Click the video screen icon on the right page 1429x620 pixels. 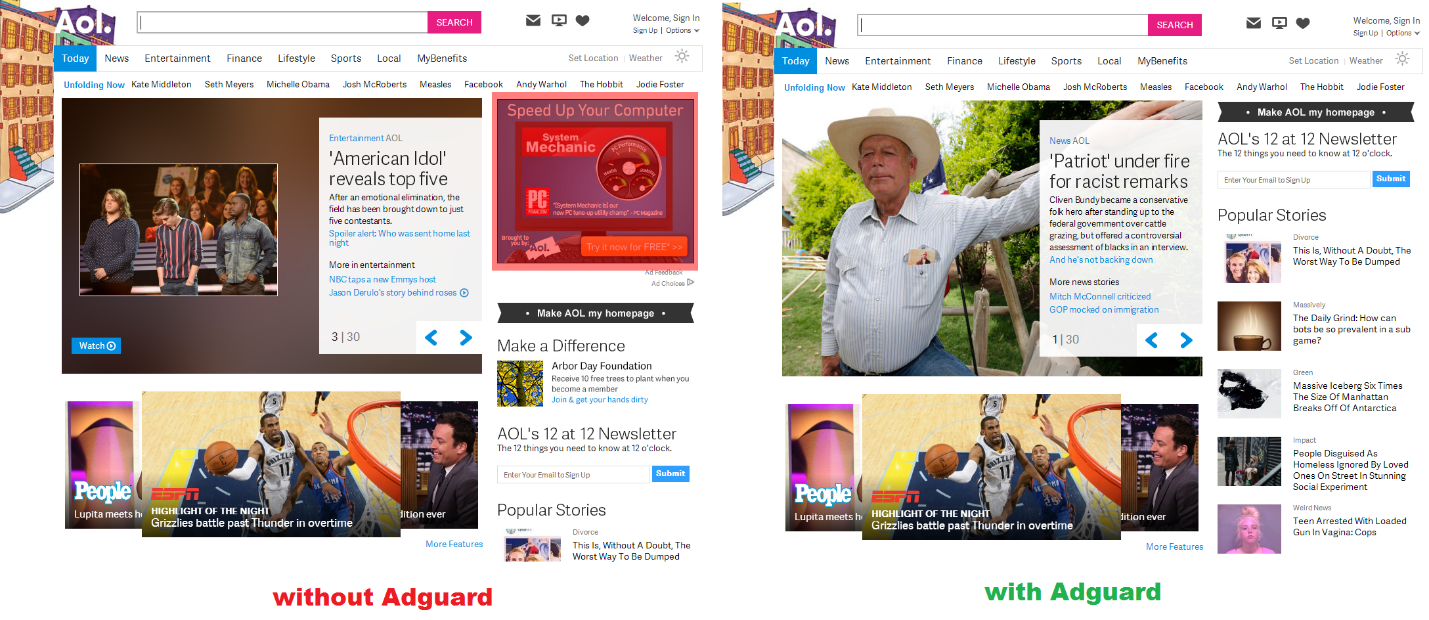click(x=1279, y=23)
